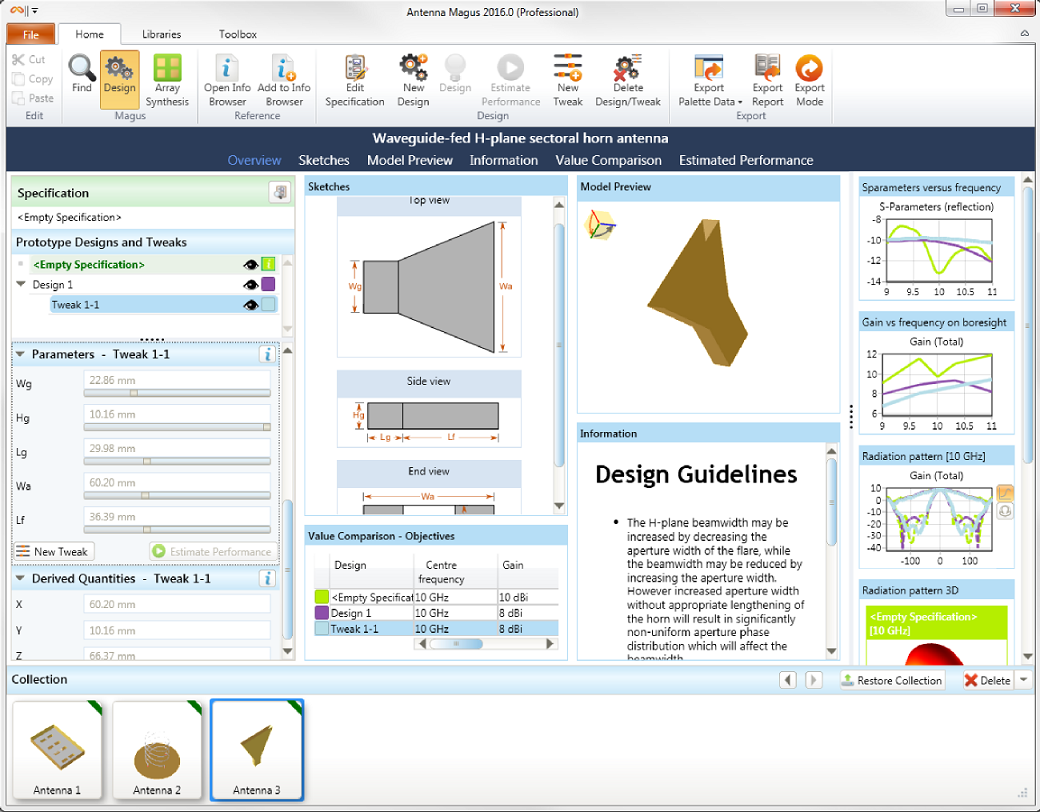Open the Array Synthesis tool
The width and height of the screenshot is (1040, 812).
167,78
